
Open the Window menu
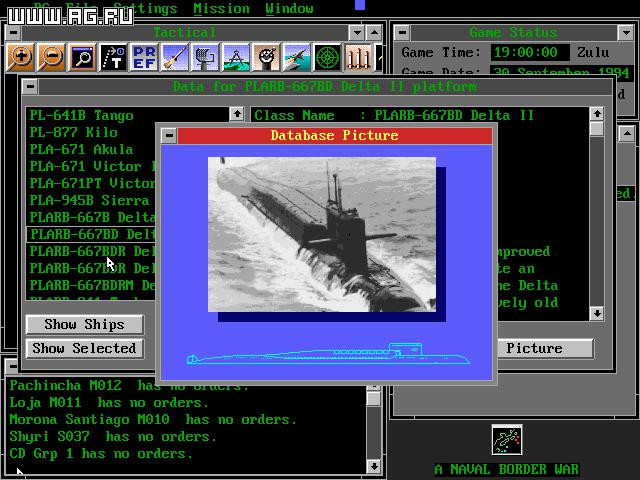289,8
